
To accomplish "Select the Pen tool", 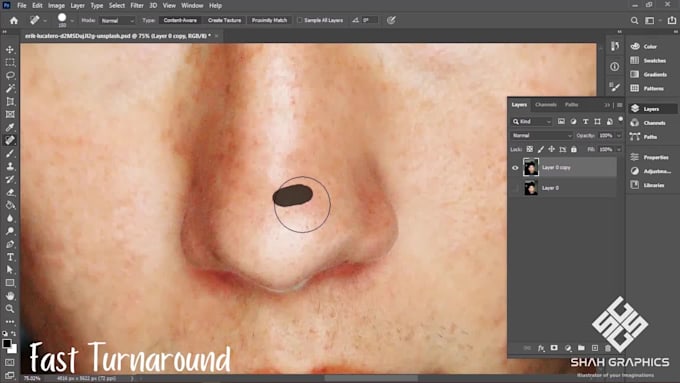I will pyautogui.click(x=10, y=244).
